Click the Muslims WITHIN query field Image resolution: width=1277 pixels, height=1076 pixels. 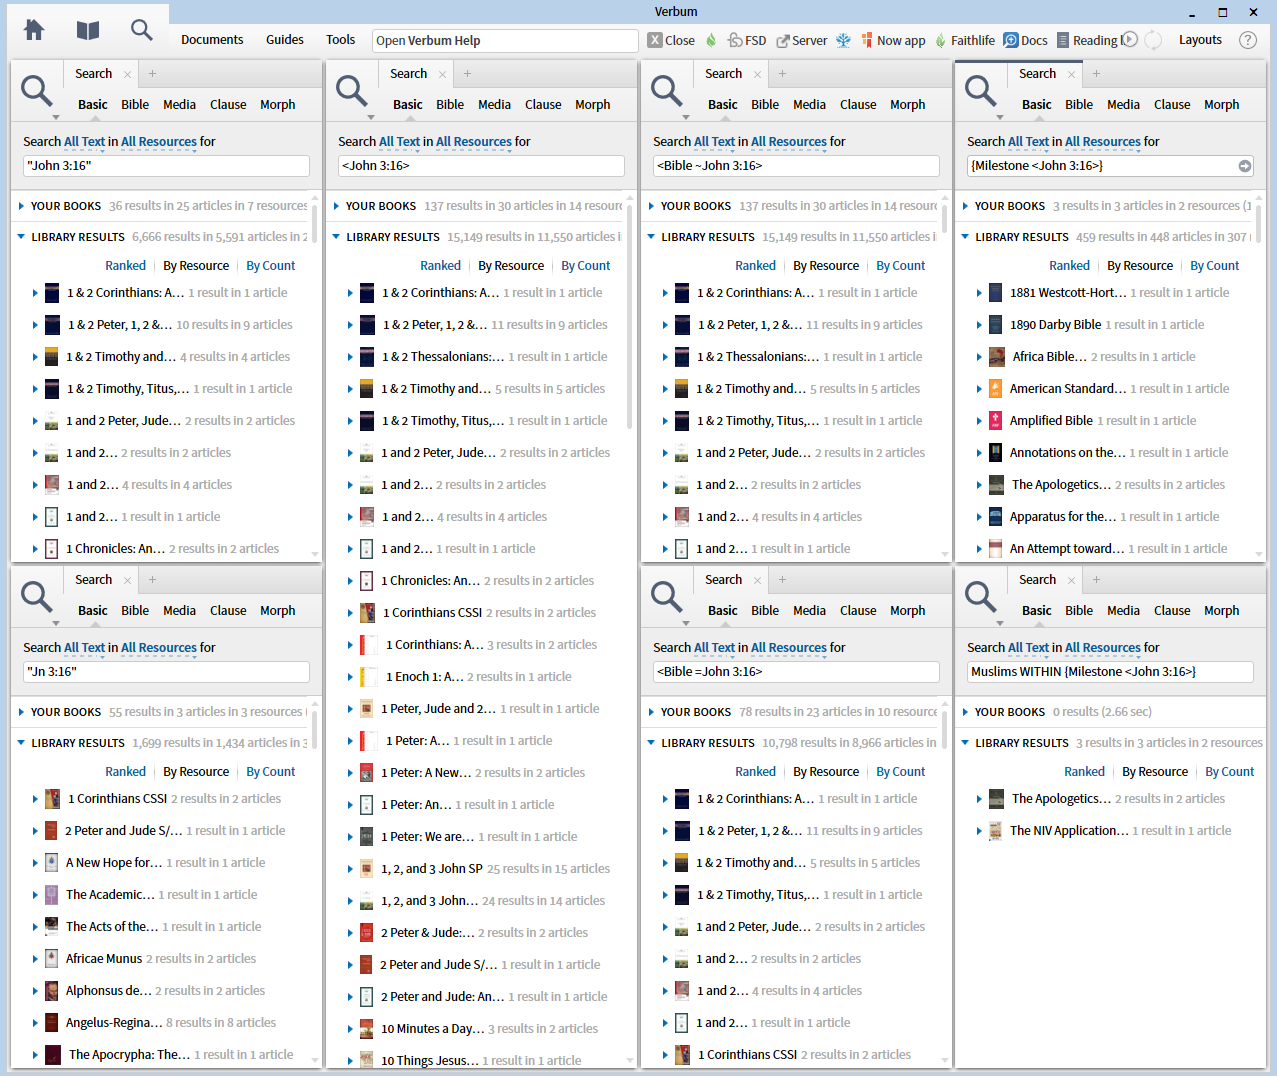1110,672
